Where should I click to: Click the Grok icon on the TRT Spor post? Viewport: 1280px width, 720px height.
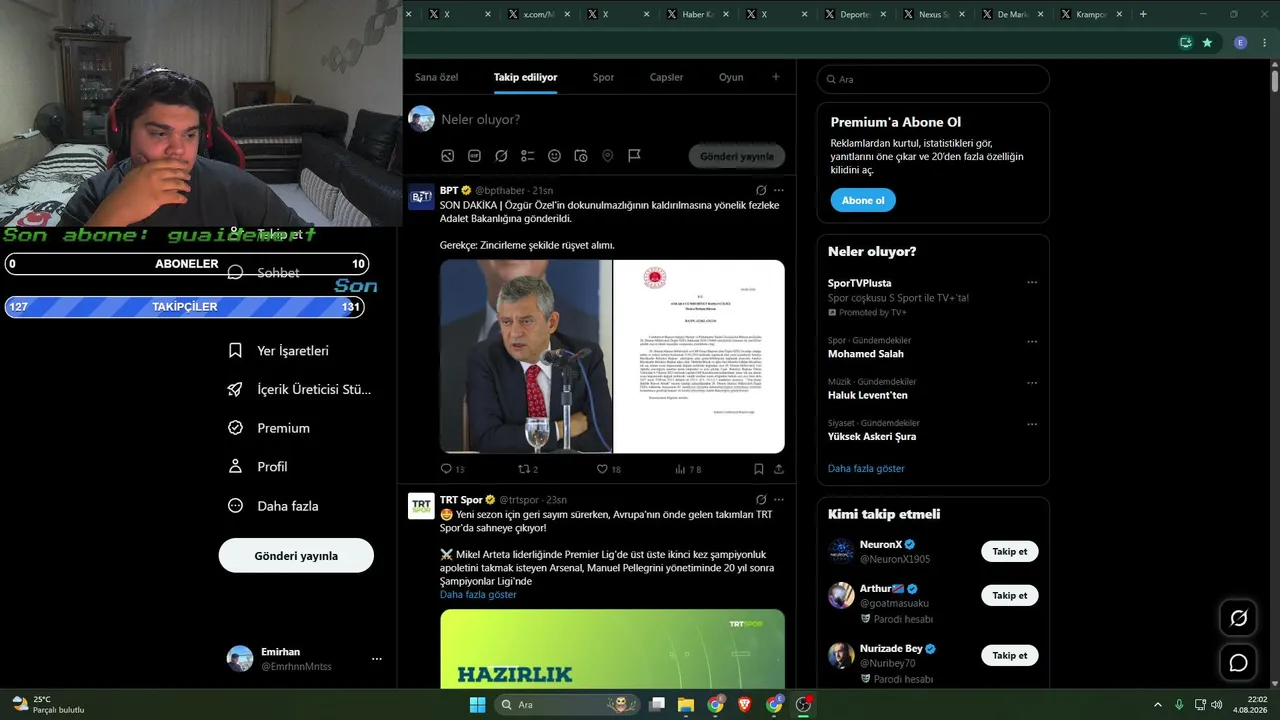(x=761, y=499)
